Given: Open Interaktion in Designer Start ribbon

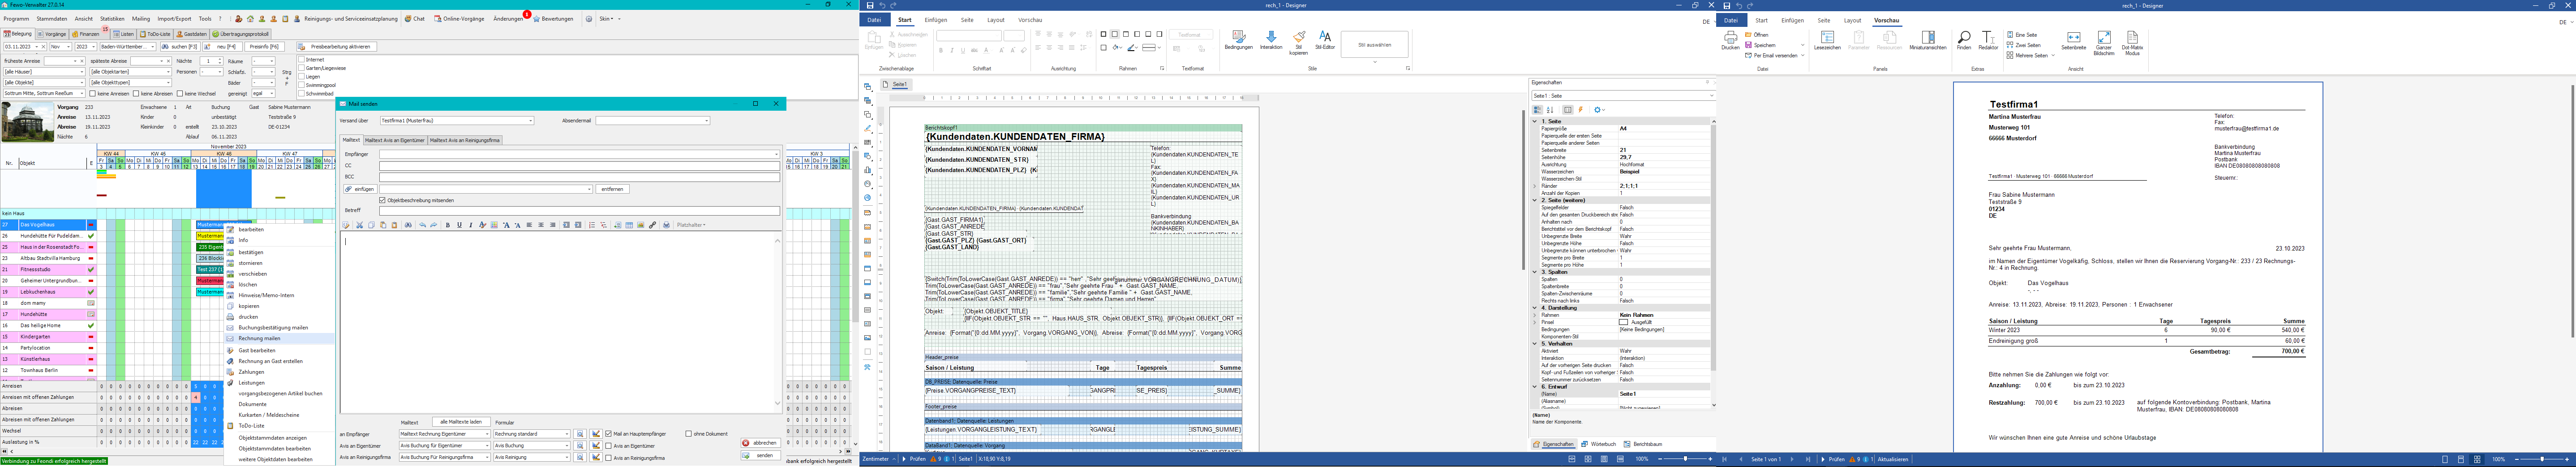Looking at the screenshot, I should click(x=1271, y=41).
